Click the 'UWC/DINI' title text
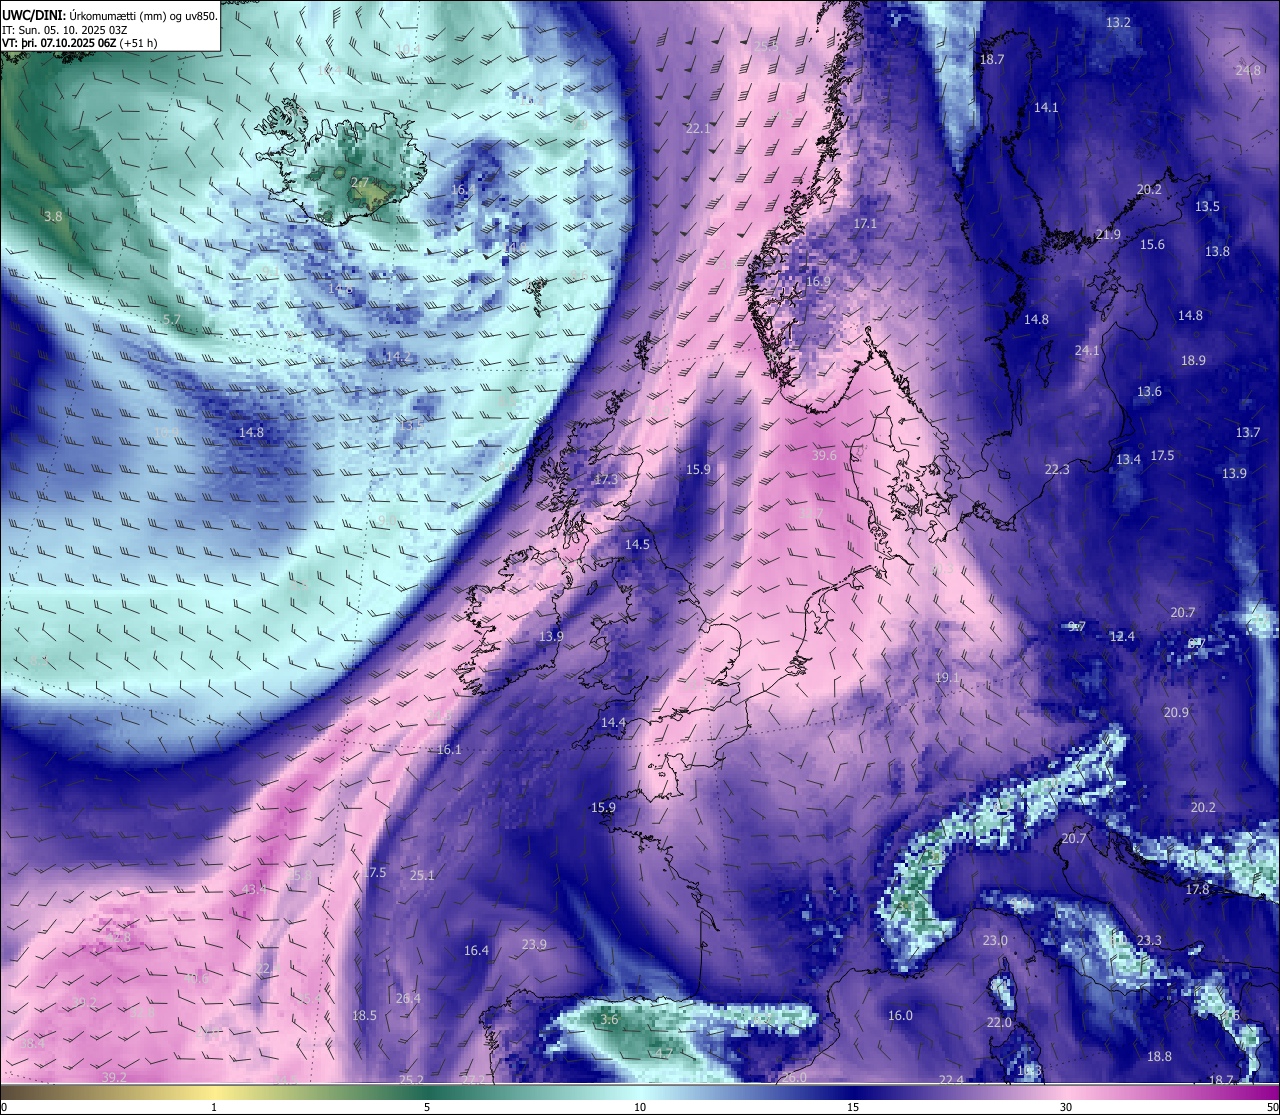This screenshot has height=1115, width=1280. (x=32, y=16)
